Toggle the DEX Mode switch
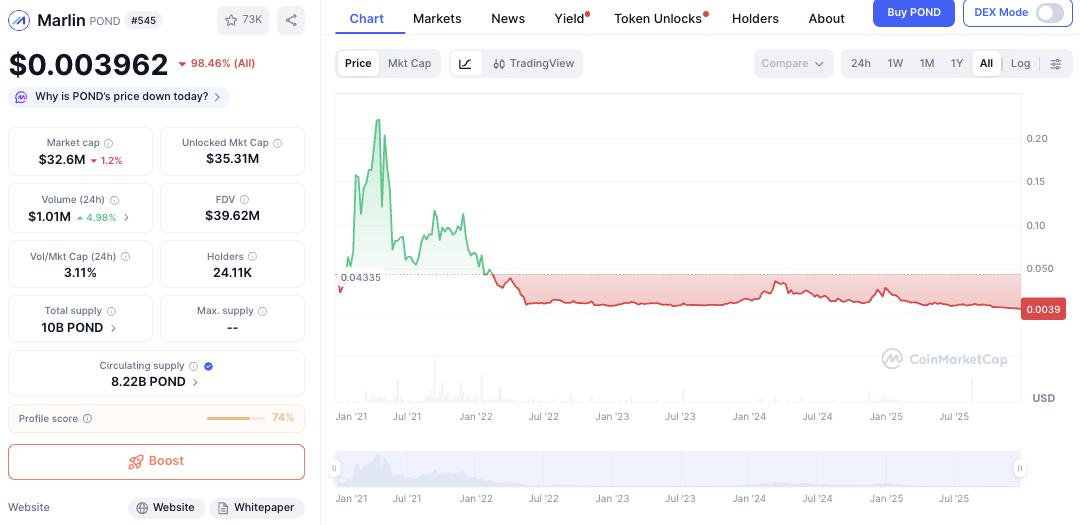This screenshot has height=525, width=1080. [x=1049, y=13]
